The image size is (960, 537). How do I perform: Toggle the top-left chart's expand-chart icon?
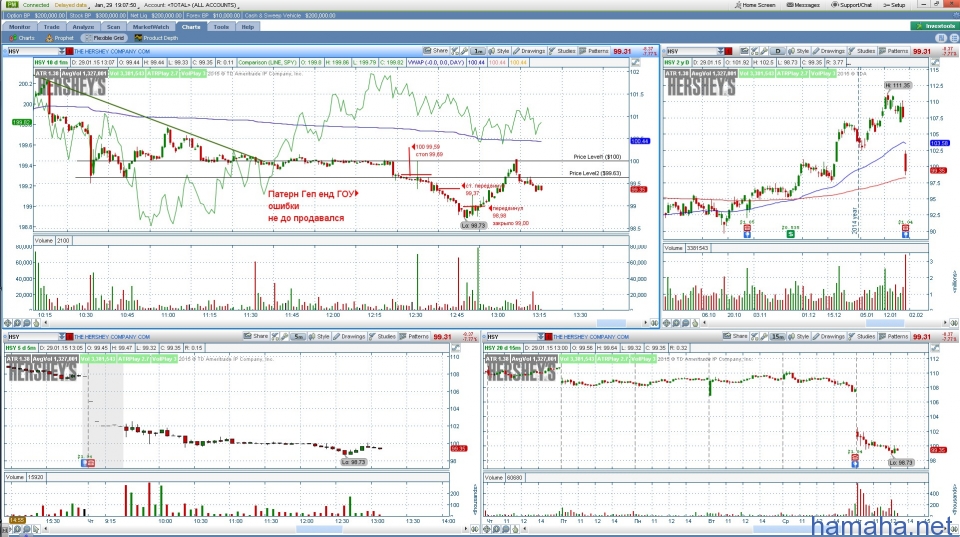[636, 62]
